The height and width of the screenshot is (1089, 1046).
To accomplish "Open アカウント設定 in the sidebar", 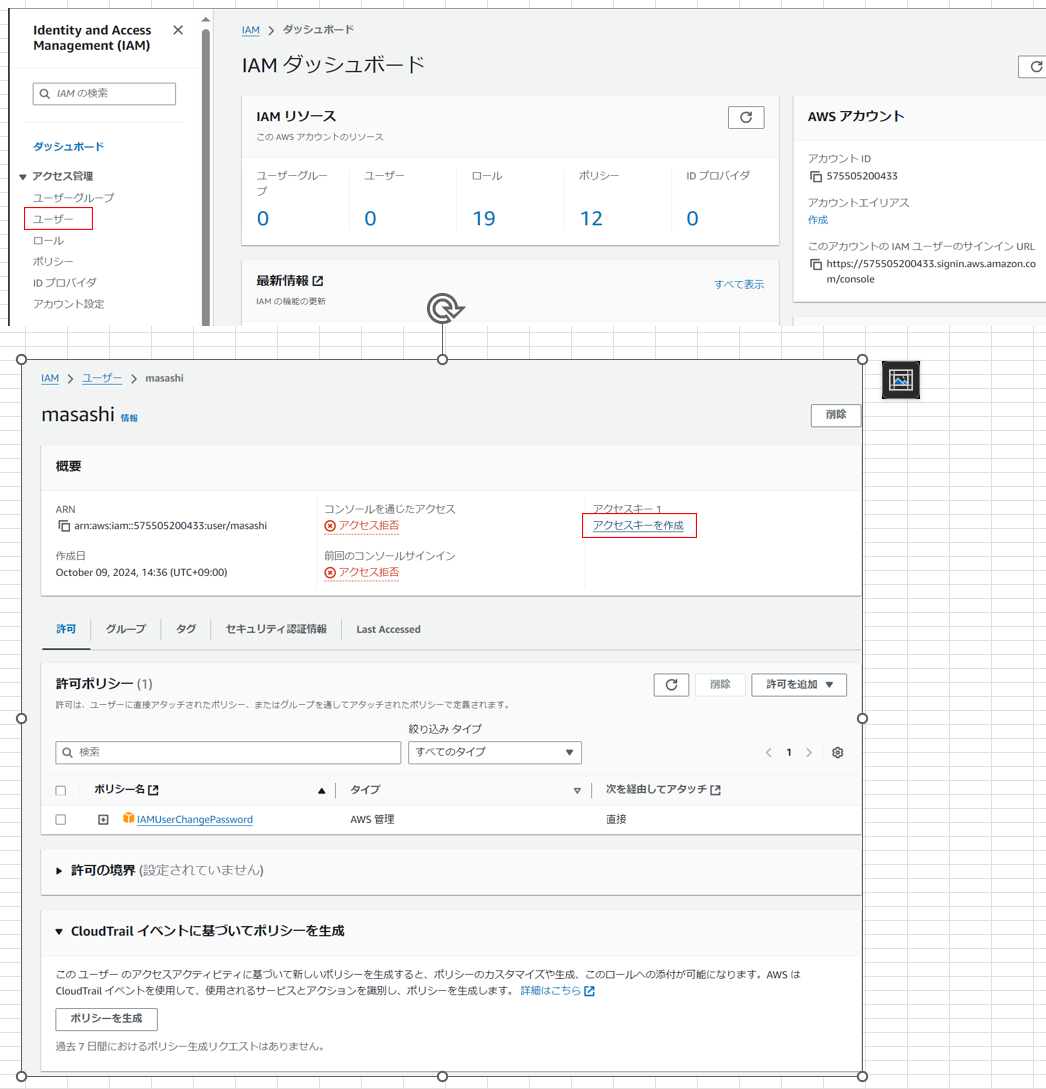I will (x=68, y=304).
